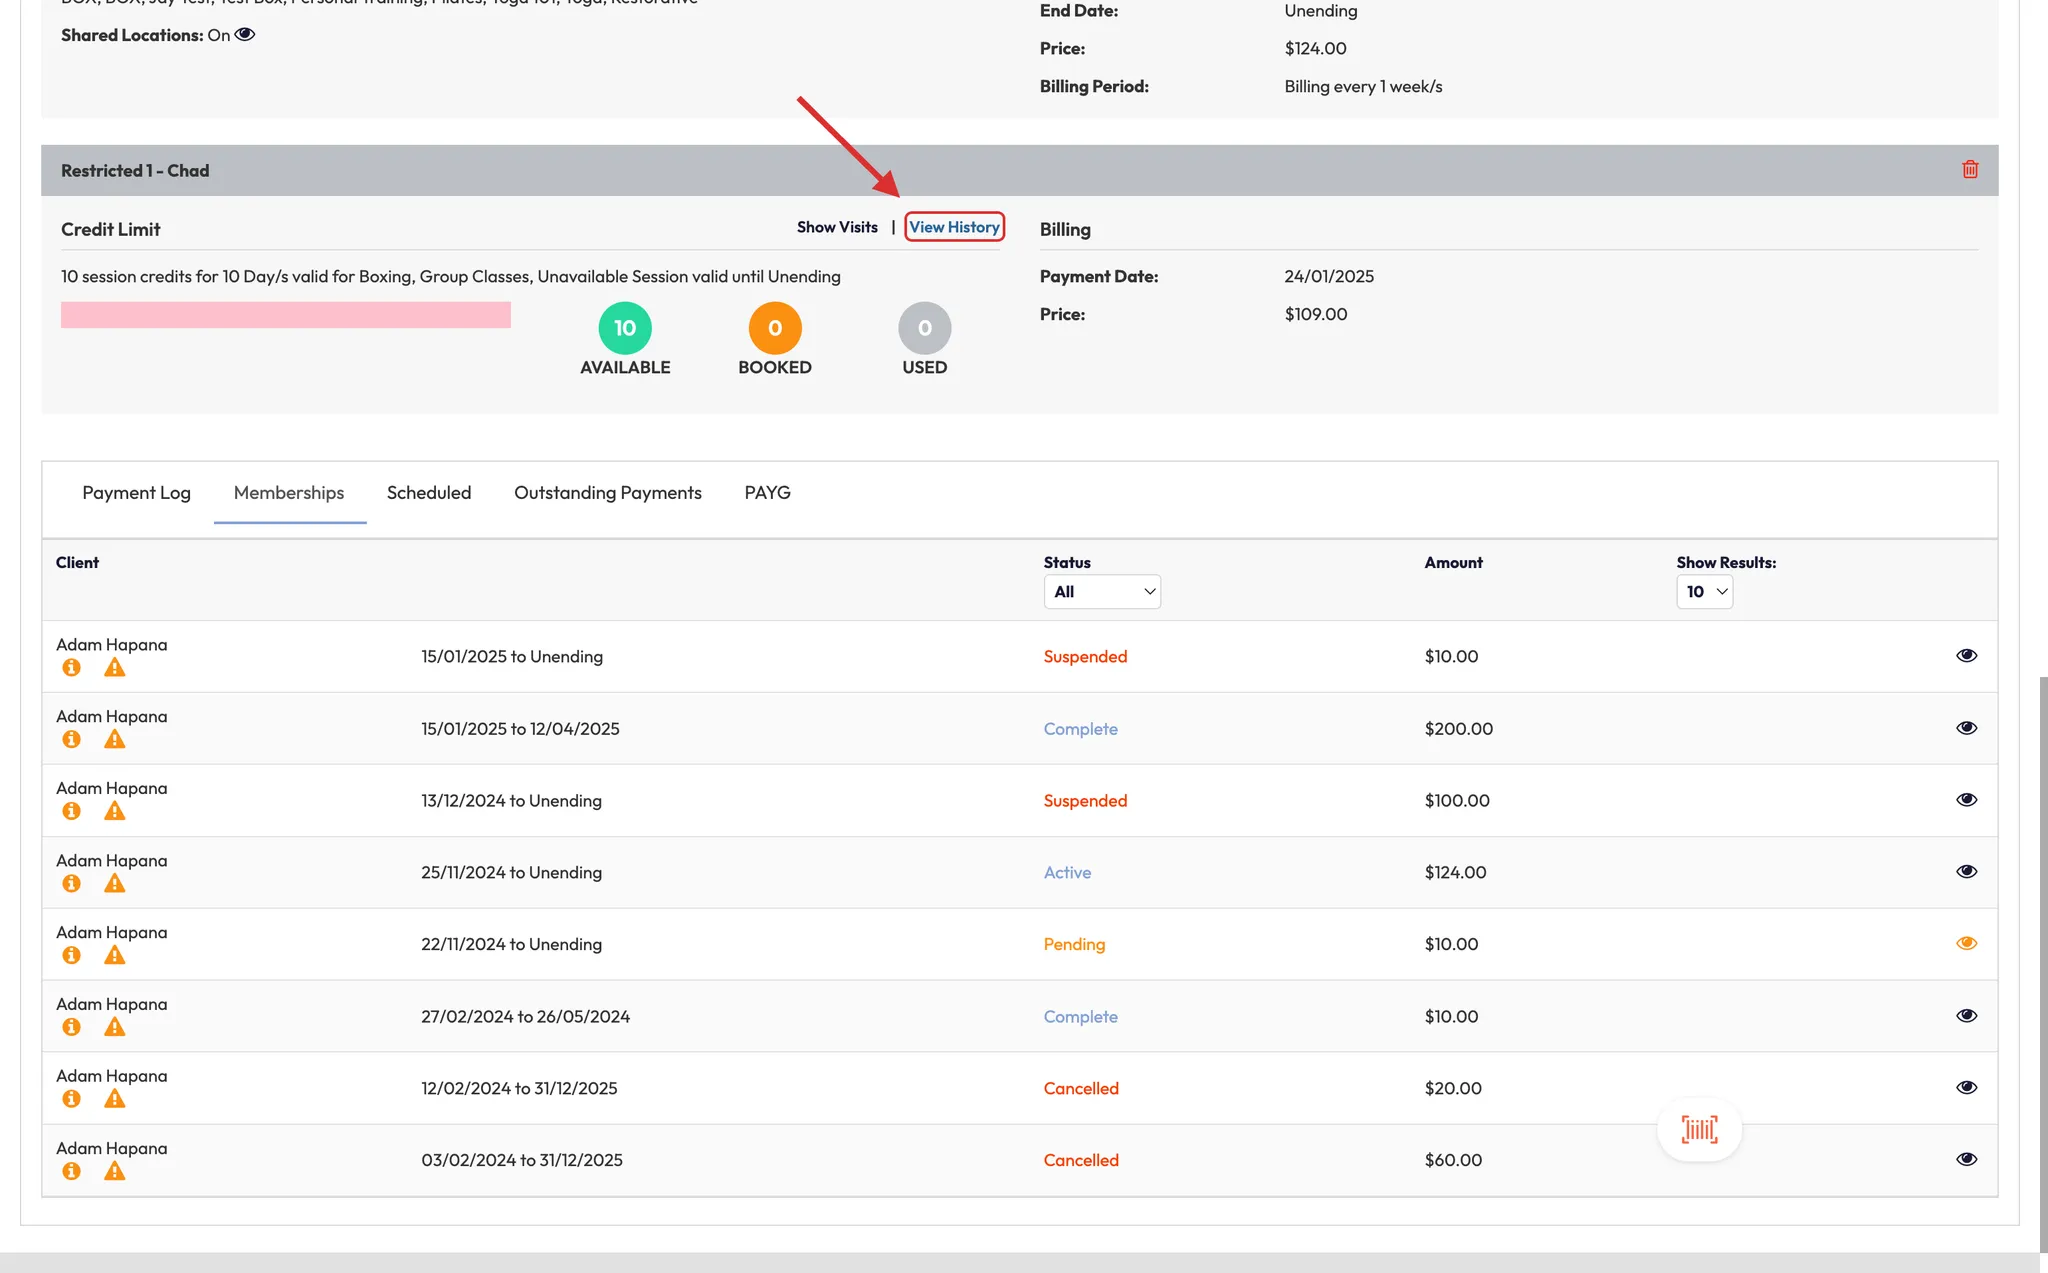The height and width of the screenshot is (1273, 2048).
Task: Click warning triangle on the $60.00 Cancelled row
Action: [x=115, y=1171]
